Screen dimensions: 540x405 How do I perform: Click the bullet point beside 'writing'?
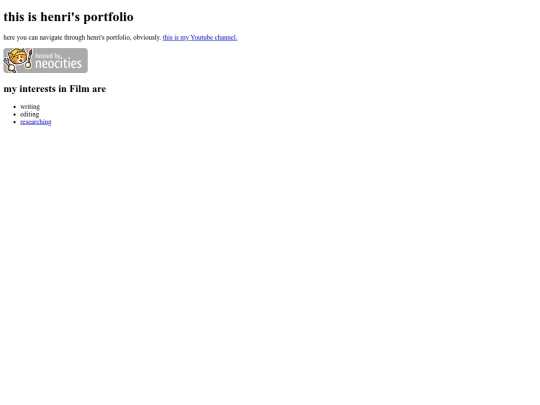click(14, 107)
